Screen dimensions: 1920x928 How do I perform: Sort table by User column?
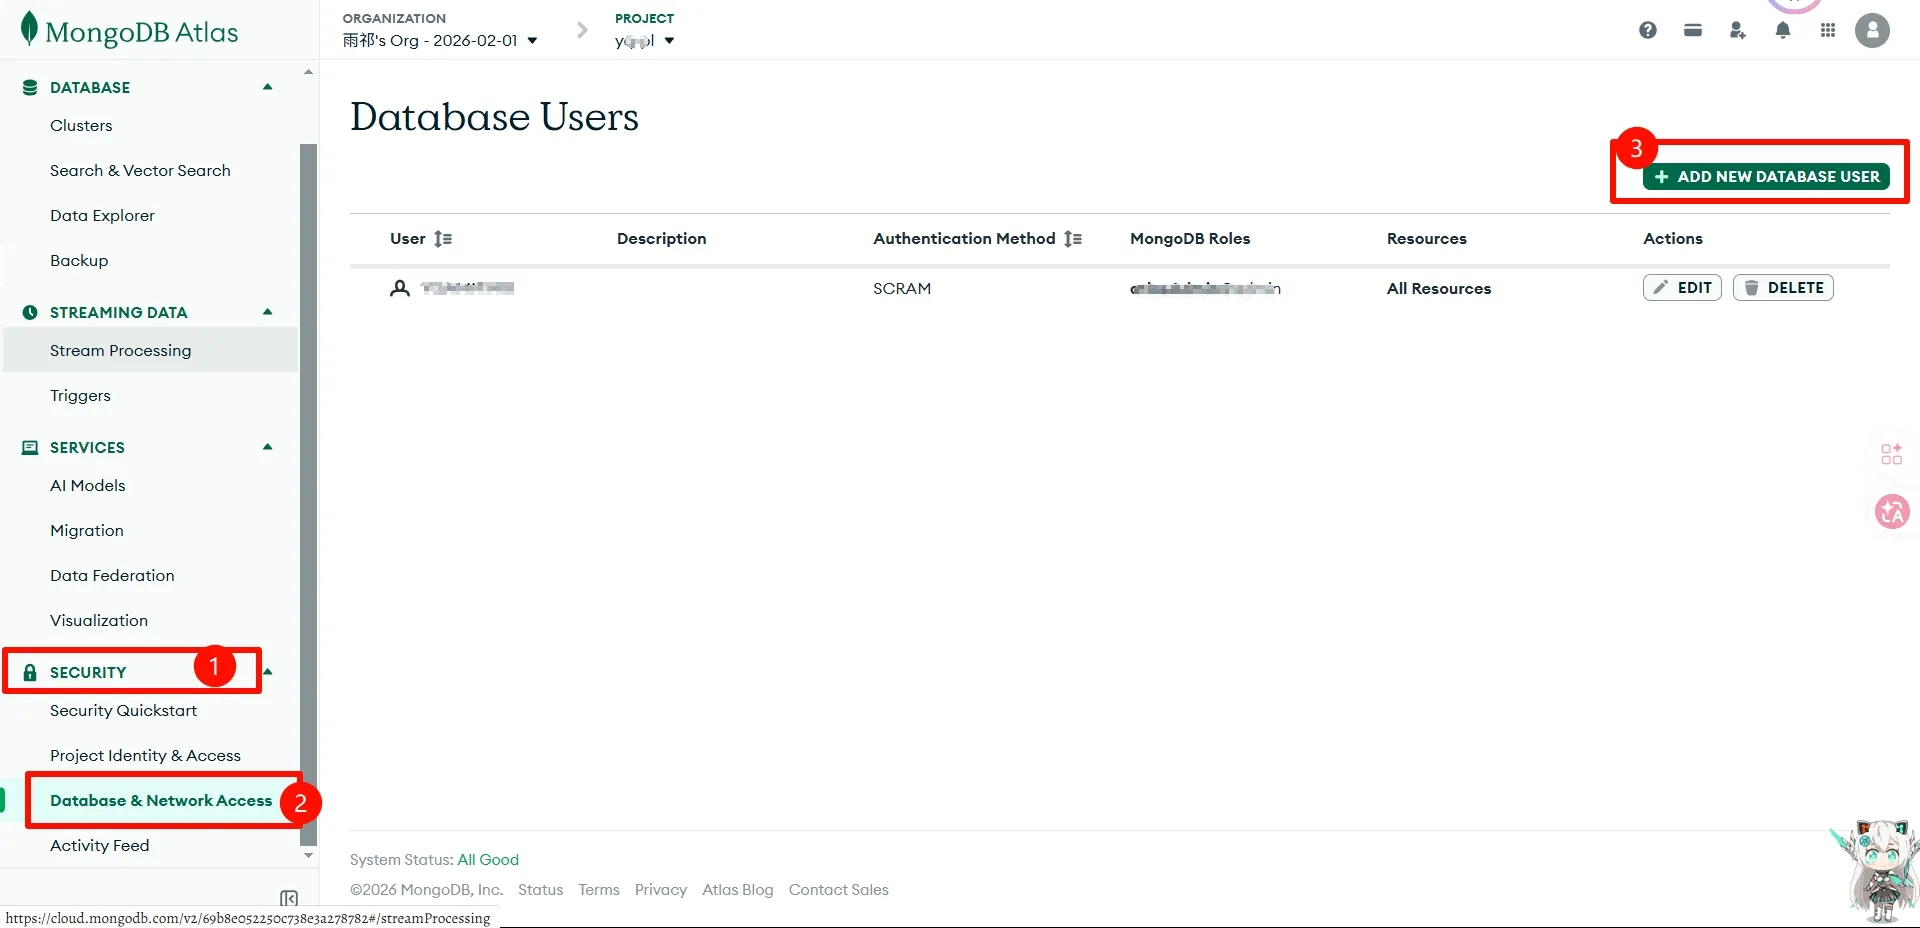pos(443,239)
